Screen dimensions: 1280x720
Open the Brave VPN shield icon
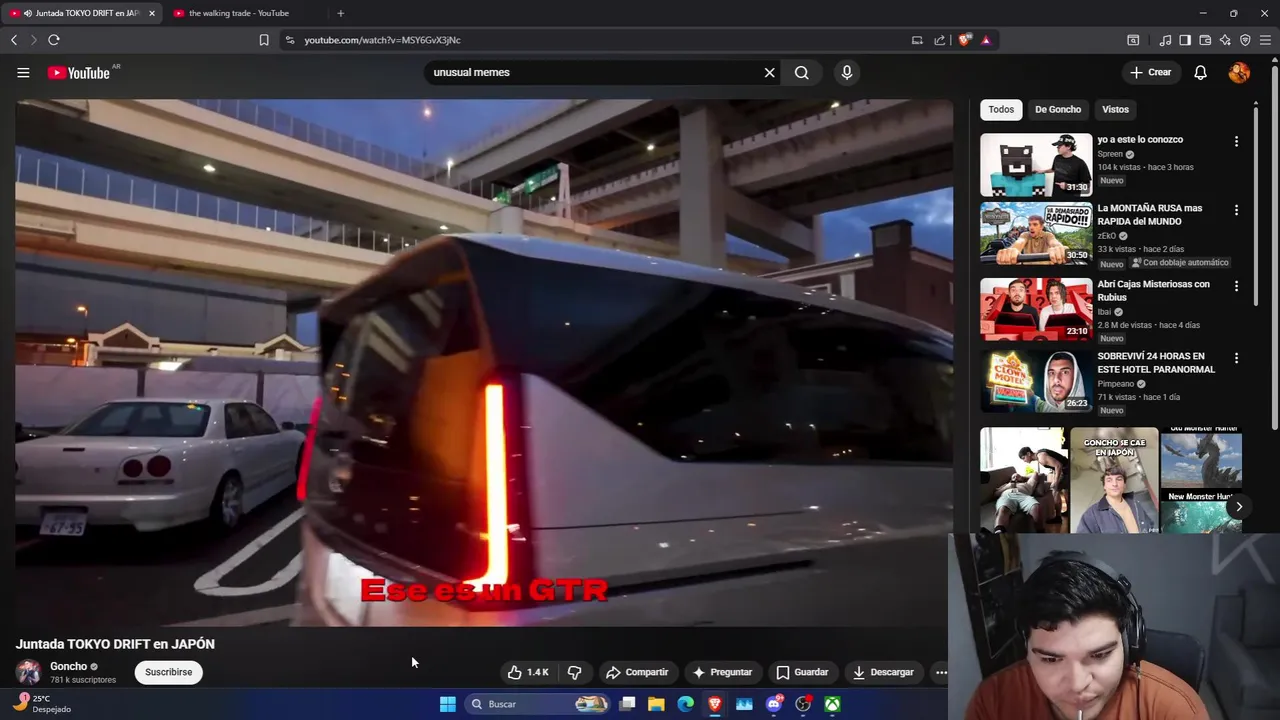(x=1245, y=40)
